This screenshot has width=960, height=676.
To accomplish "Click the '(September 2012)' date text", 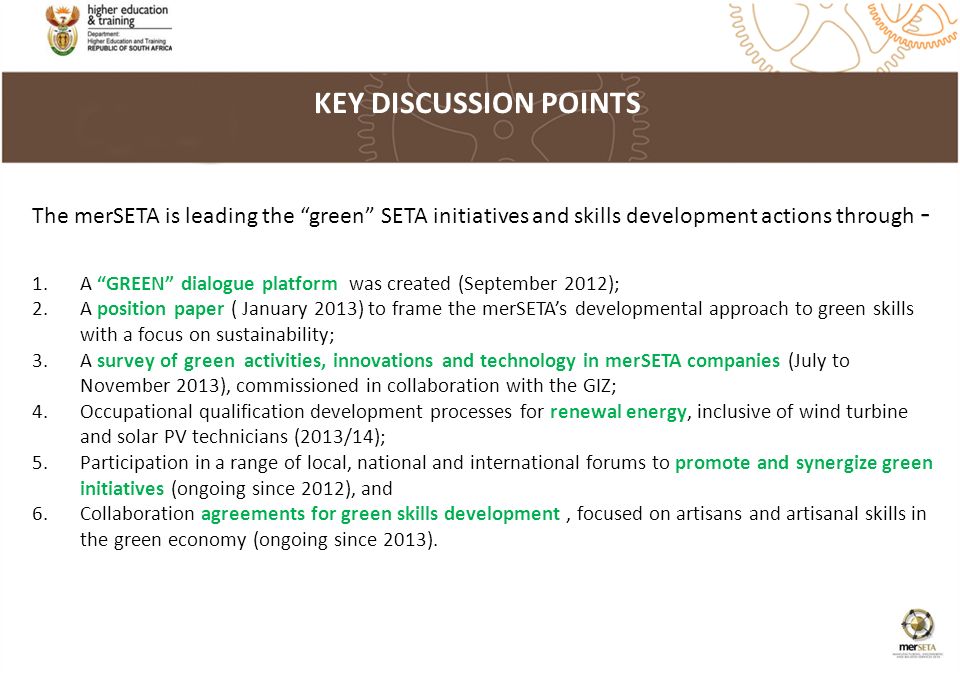I will coord(538,284).
